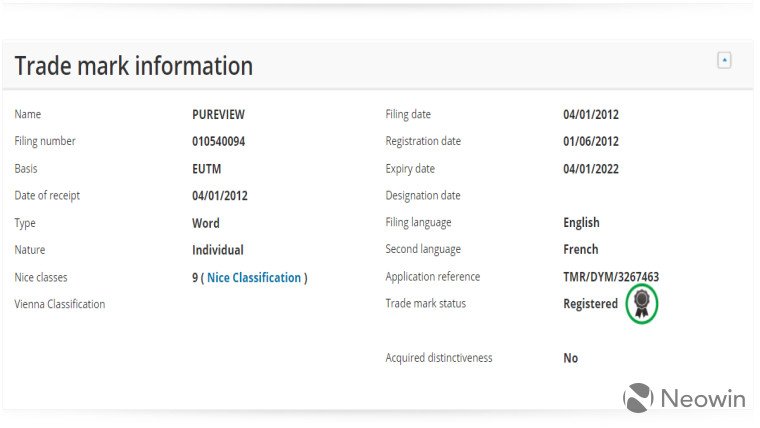This screenshot has height=428, width=760.
Task: Click the Acquired distinctiveness No value
Action: pyautogui.click(x=570, y=358)
